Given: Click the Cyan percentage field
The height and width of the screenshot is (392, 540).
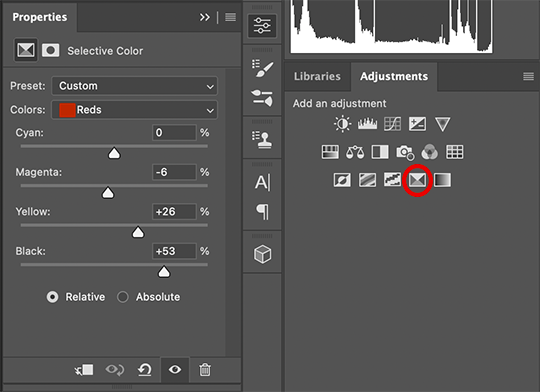Looking at the screenshot, I should (174, 133).
